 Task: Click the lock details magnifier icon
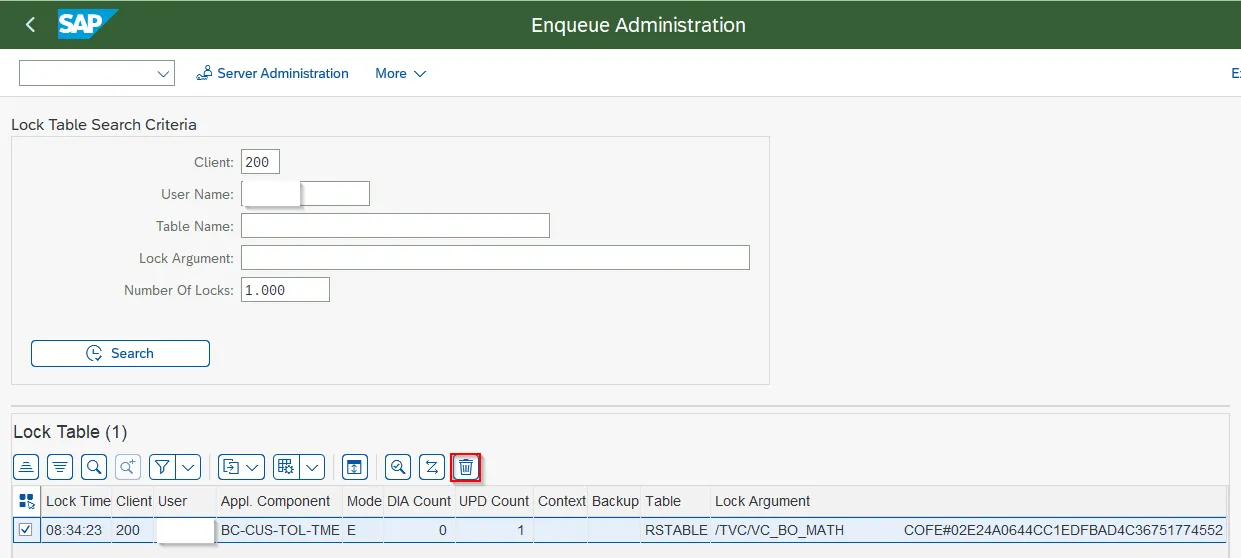pyautogui.click(x=398, y=466)
